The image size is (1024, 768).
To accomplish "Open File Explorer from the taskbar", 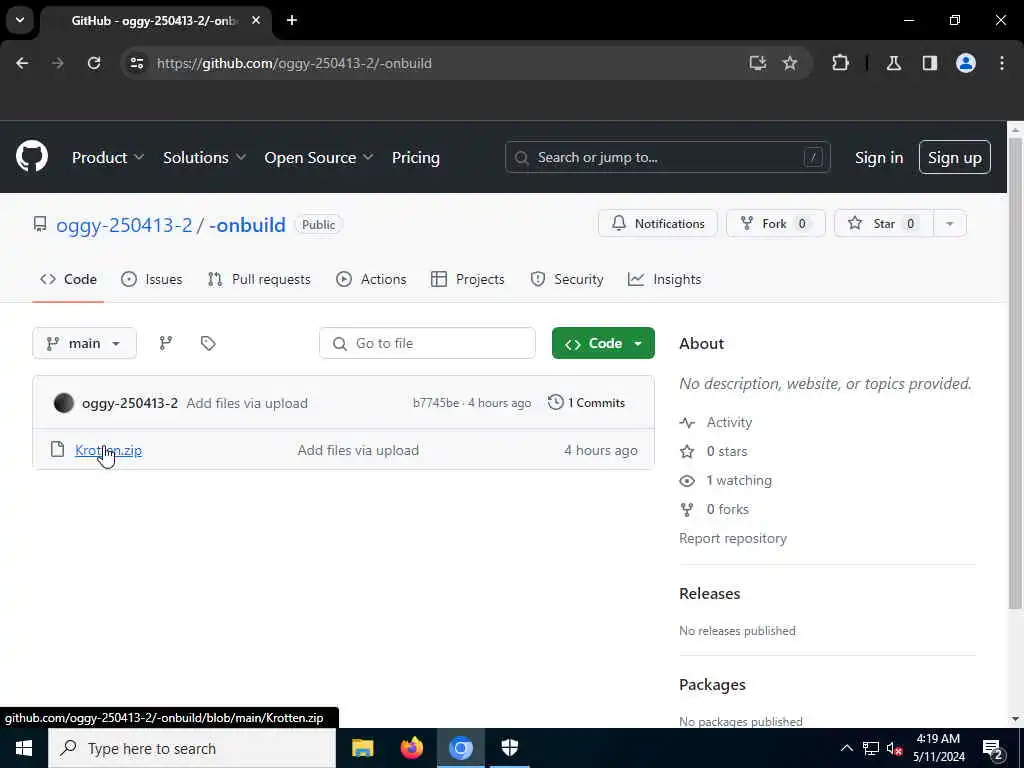I will (362, 748).
